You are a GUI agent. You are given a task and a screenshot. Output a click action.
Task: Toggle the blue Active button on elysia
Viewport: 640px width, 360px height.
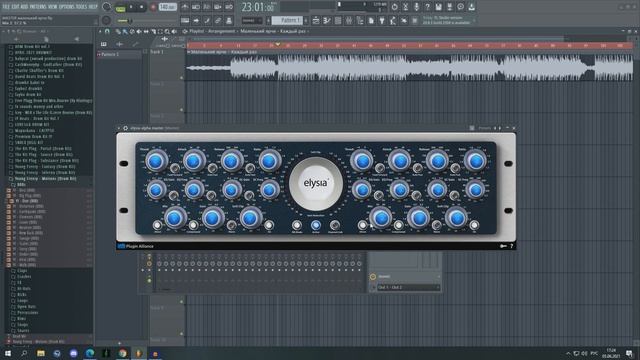316,225
